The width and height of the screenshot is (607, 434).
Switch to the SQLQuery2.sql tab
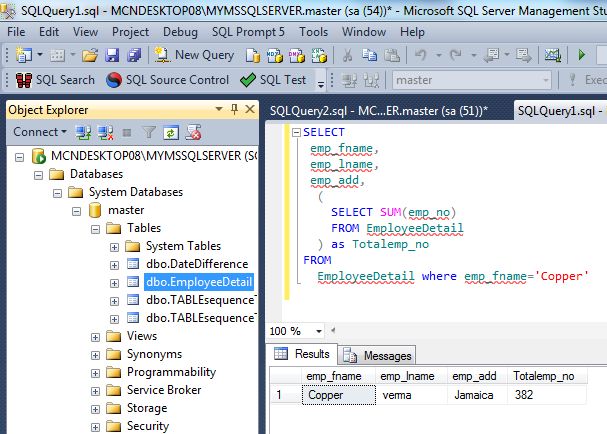(379, 111)
